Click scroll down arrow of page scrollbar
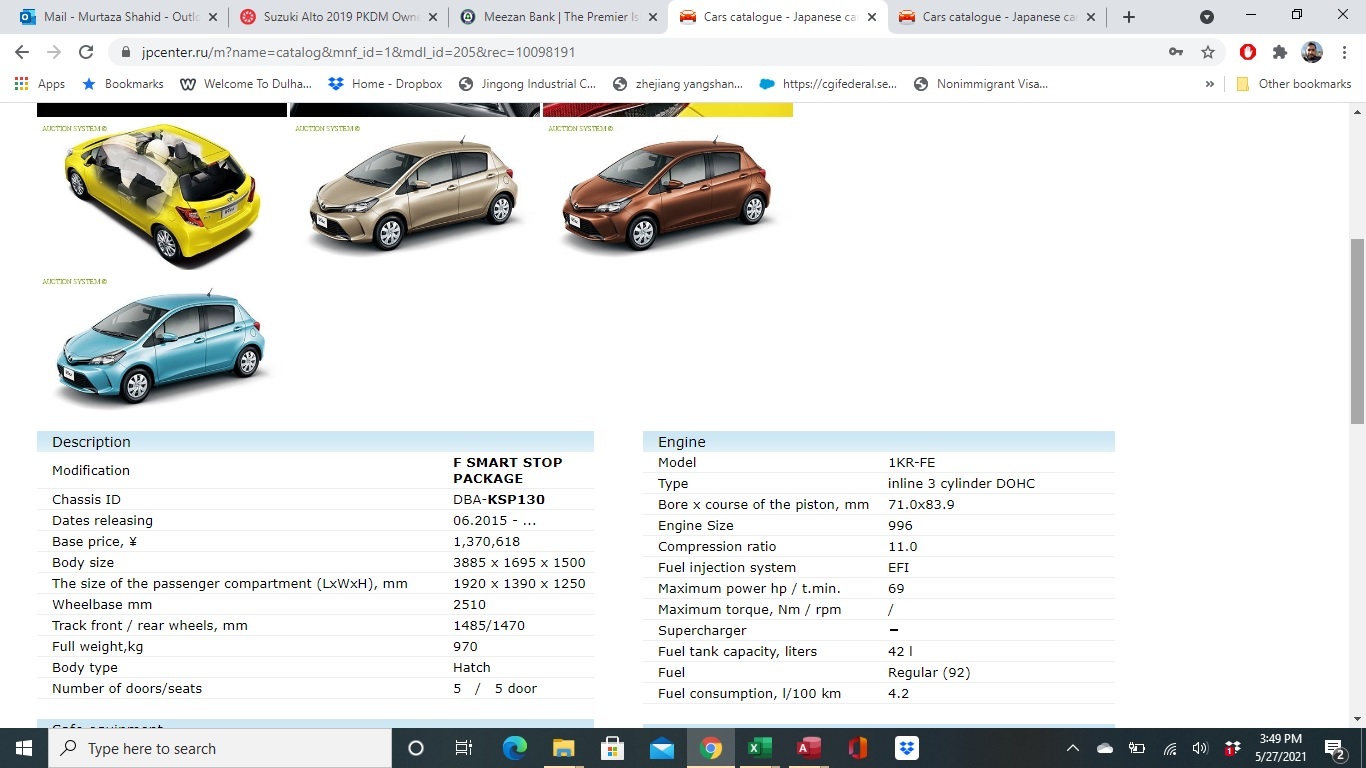The height and width of the screenshot is (768, 1366). [1357, 718]
